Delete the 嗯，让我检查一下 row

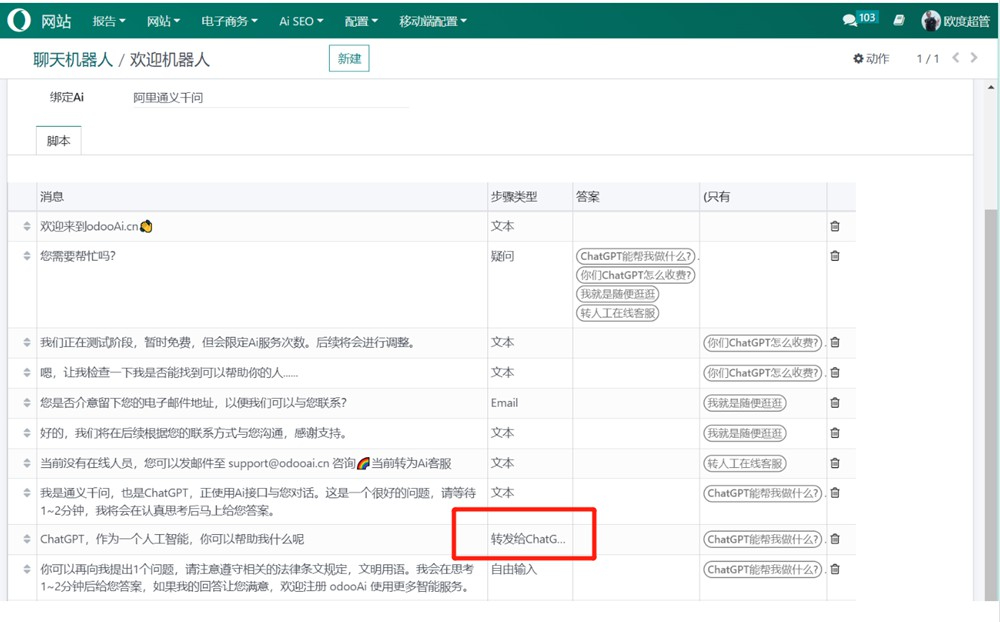click(x=835, y=373)
